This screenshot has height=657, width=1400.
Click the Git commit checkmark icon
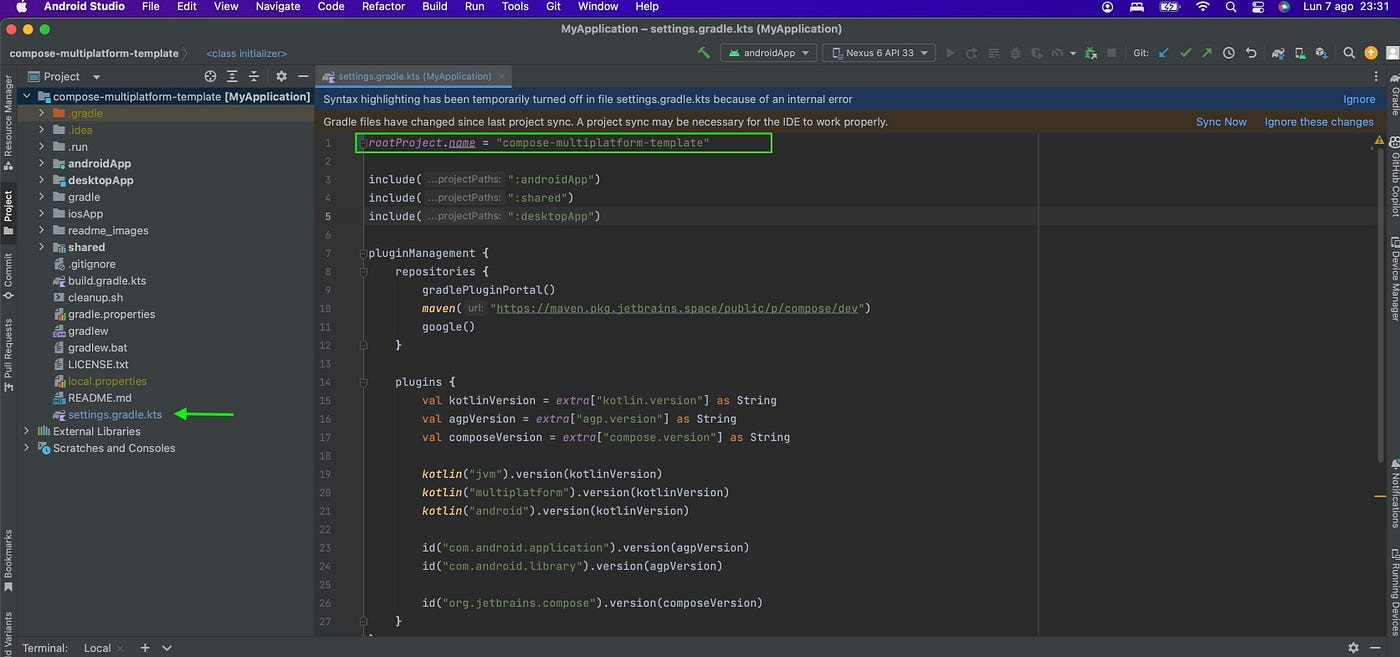coord(1185,53)
